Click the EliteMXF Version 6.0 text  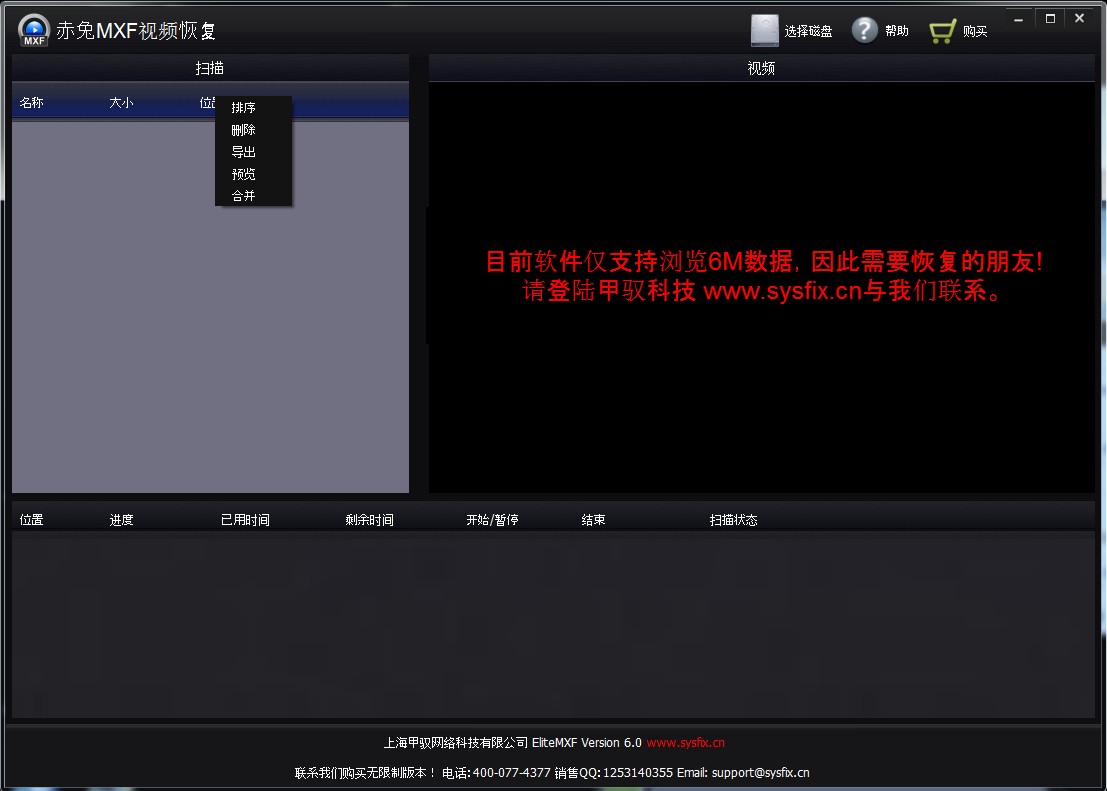[x=587, y=743]
